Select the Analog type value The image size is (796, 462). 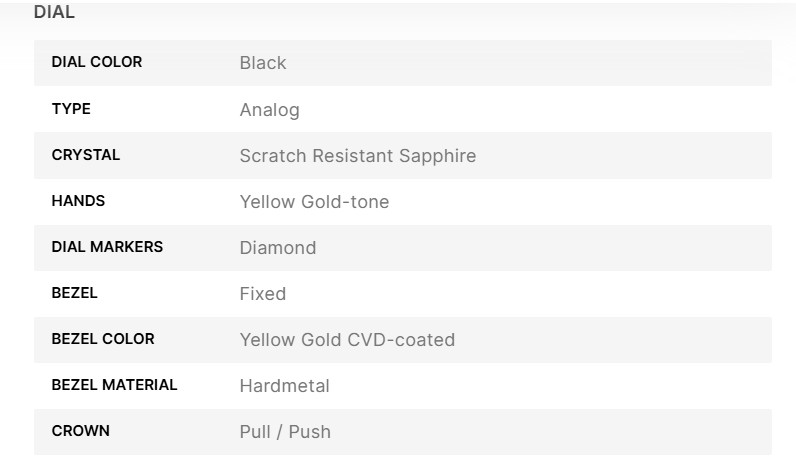pos(269,110)
